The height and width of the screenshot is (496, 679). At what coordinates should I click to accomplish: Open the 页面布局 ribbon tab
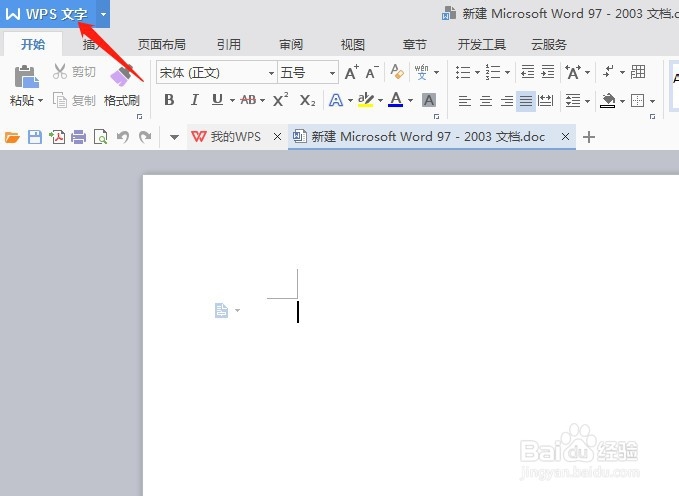click(162, 44)
